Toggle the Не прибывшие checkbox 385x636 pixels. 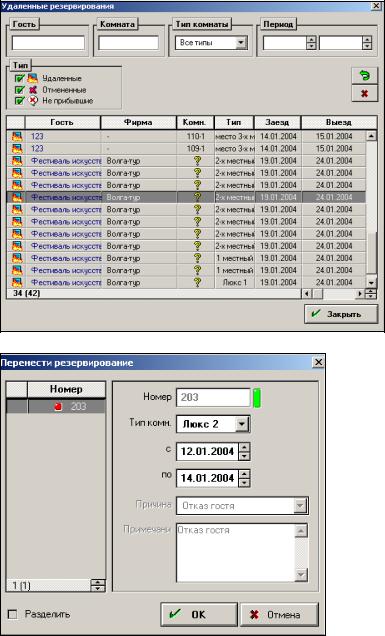click(19, 101)
